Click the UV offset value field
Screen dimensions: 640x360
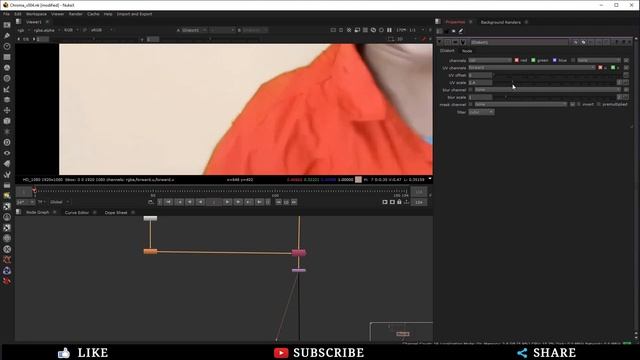click(480, 75)
